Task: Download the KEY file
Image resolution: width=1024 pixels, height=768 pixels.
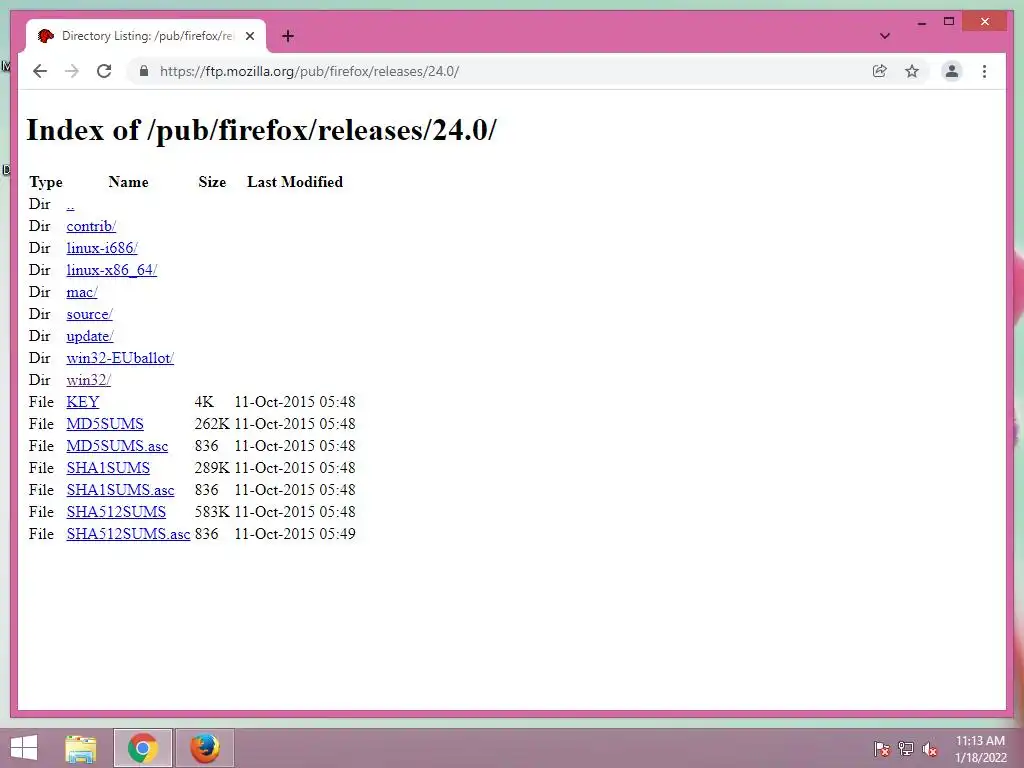Action: coord(83,402)
